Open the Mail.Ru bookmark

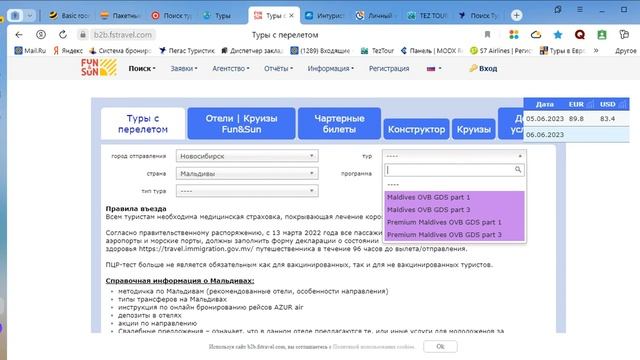(x=30, y=51)
